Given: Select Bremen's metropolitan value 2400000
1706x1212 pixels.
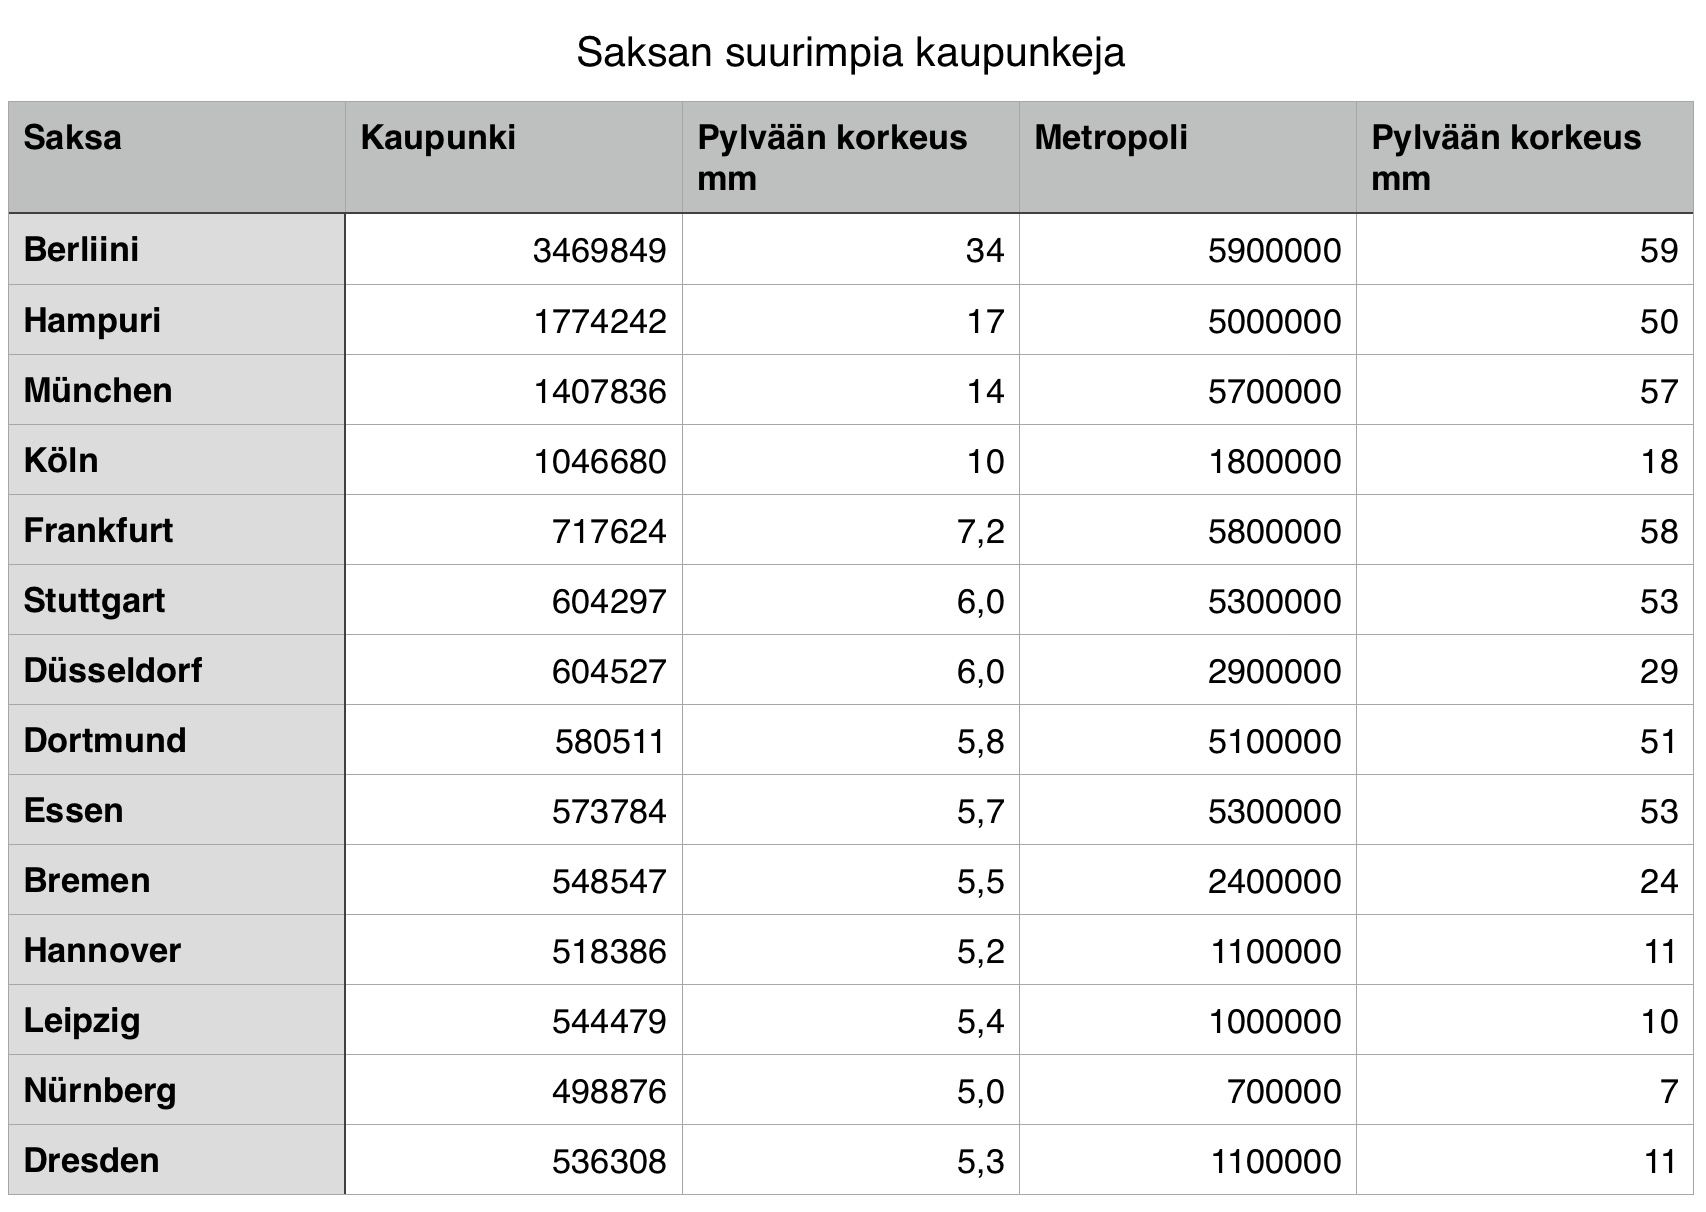Looking at the screenshot, I should click(1274, 881).
